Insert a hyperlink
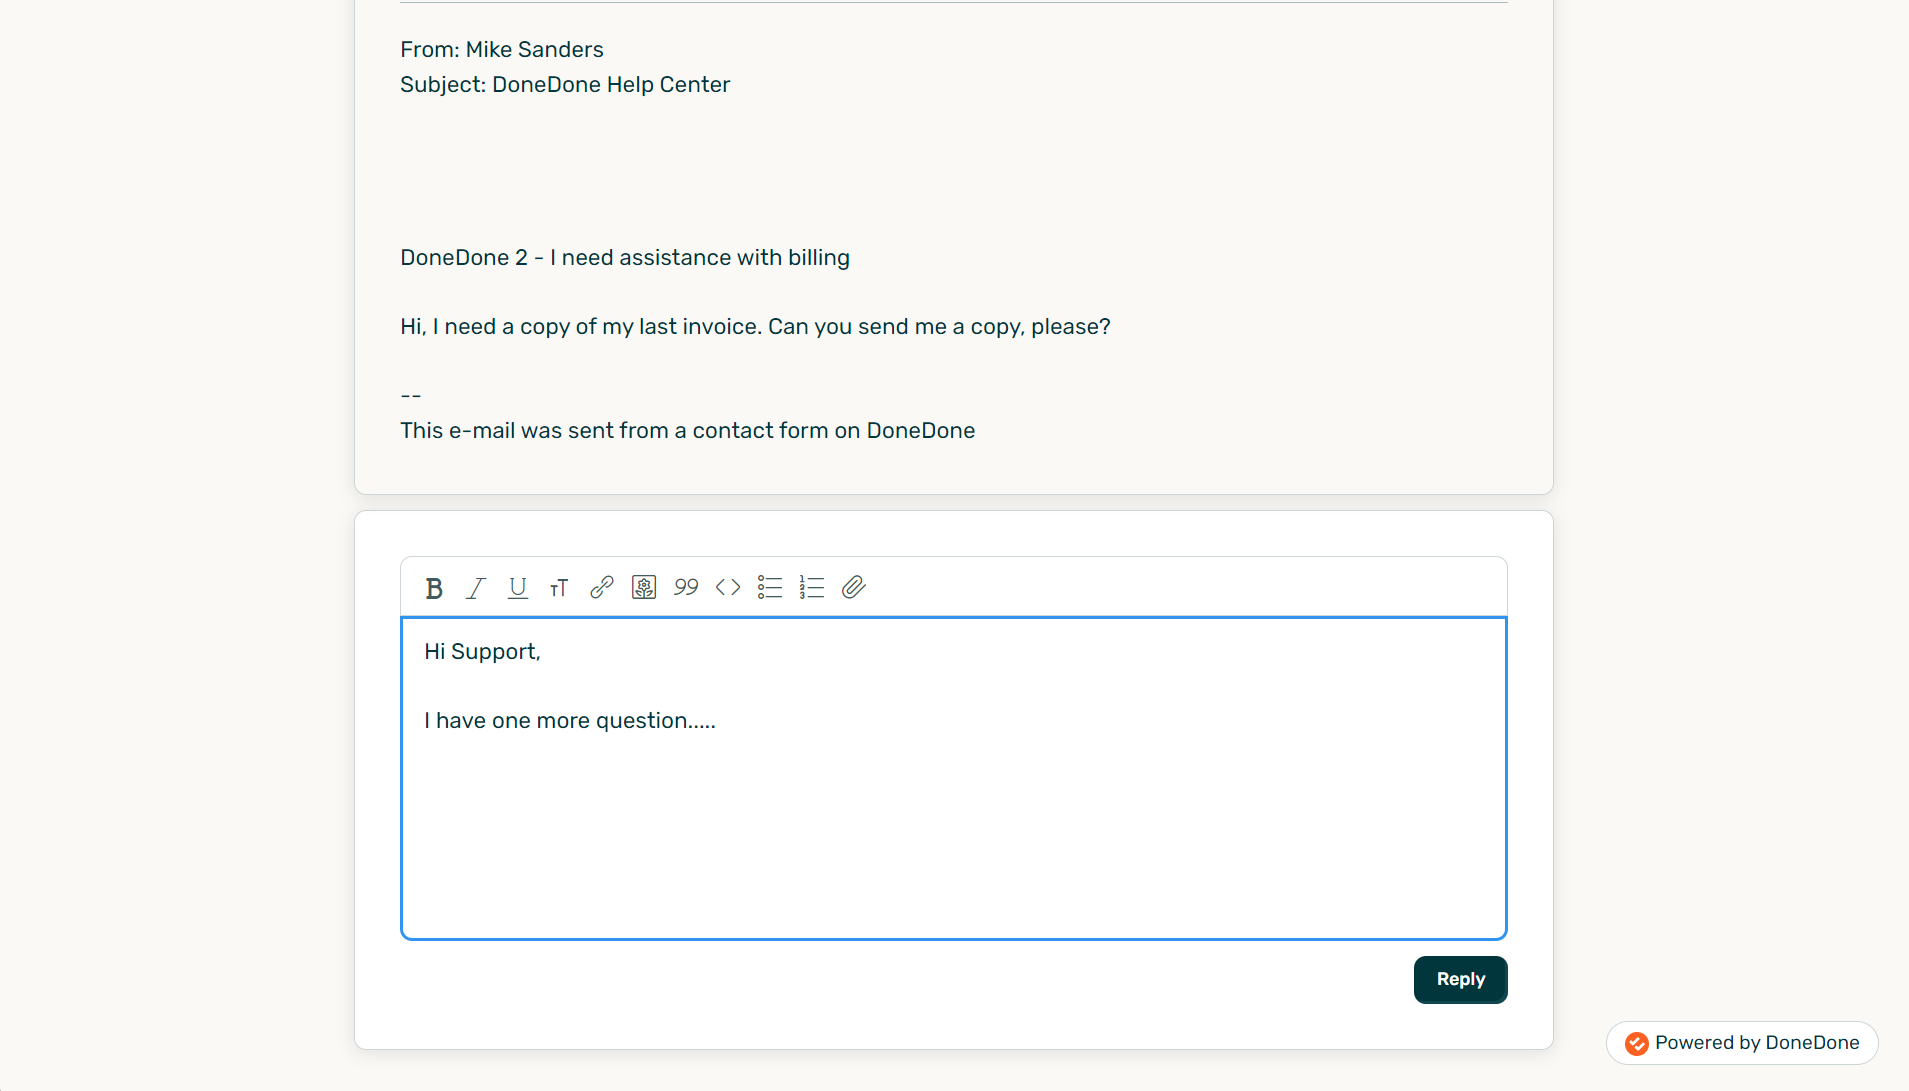The height and width of the screenshot is (1091, 1909). 601,588
